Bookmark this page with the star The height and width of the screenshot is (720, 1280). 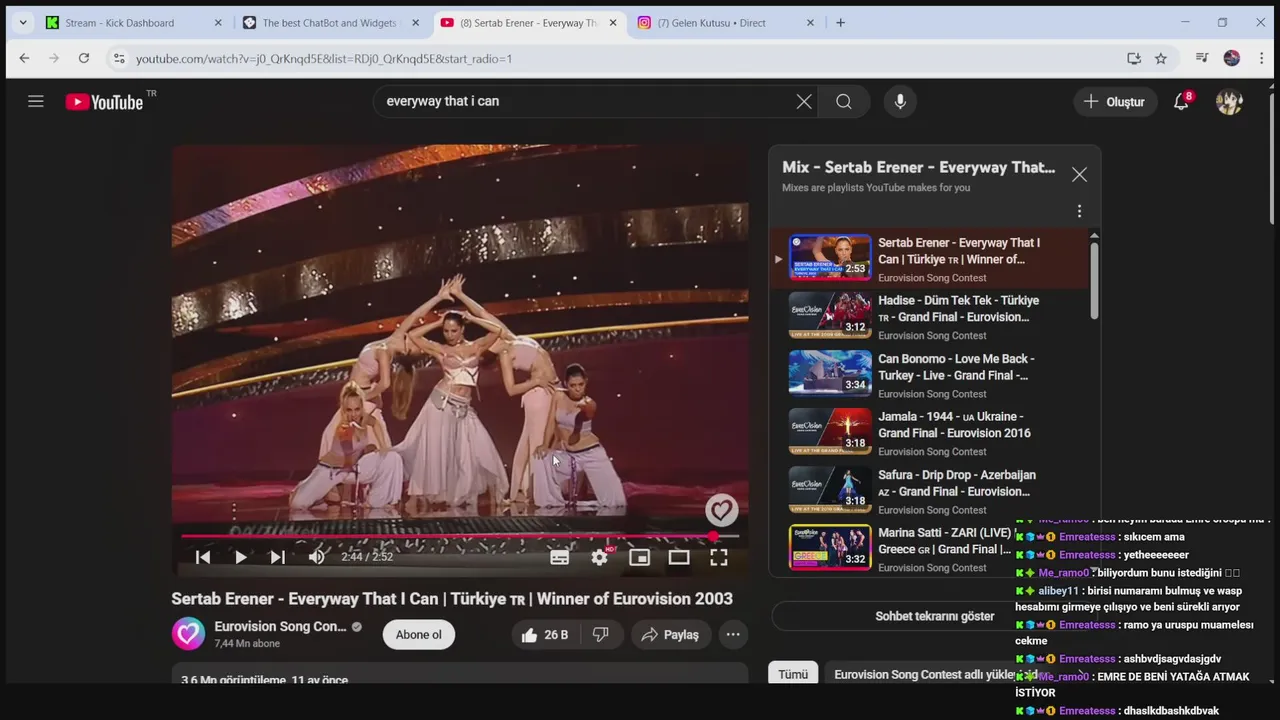coord(1161,58)
